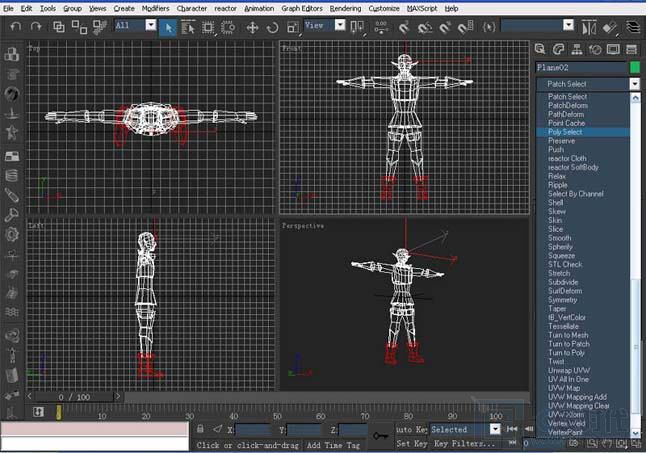Image resolution: width=646 pixels, height=453 pixels.
Task: Select Skin in the modifier list
Action: (x=583, y=220)
